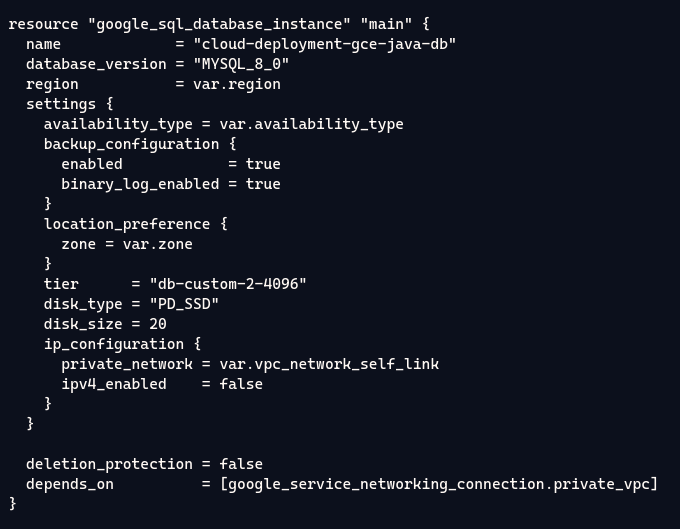This screenshot has width=680, height=529.
Task: Click the deletion_protection key
Action: coord(108,464)
